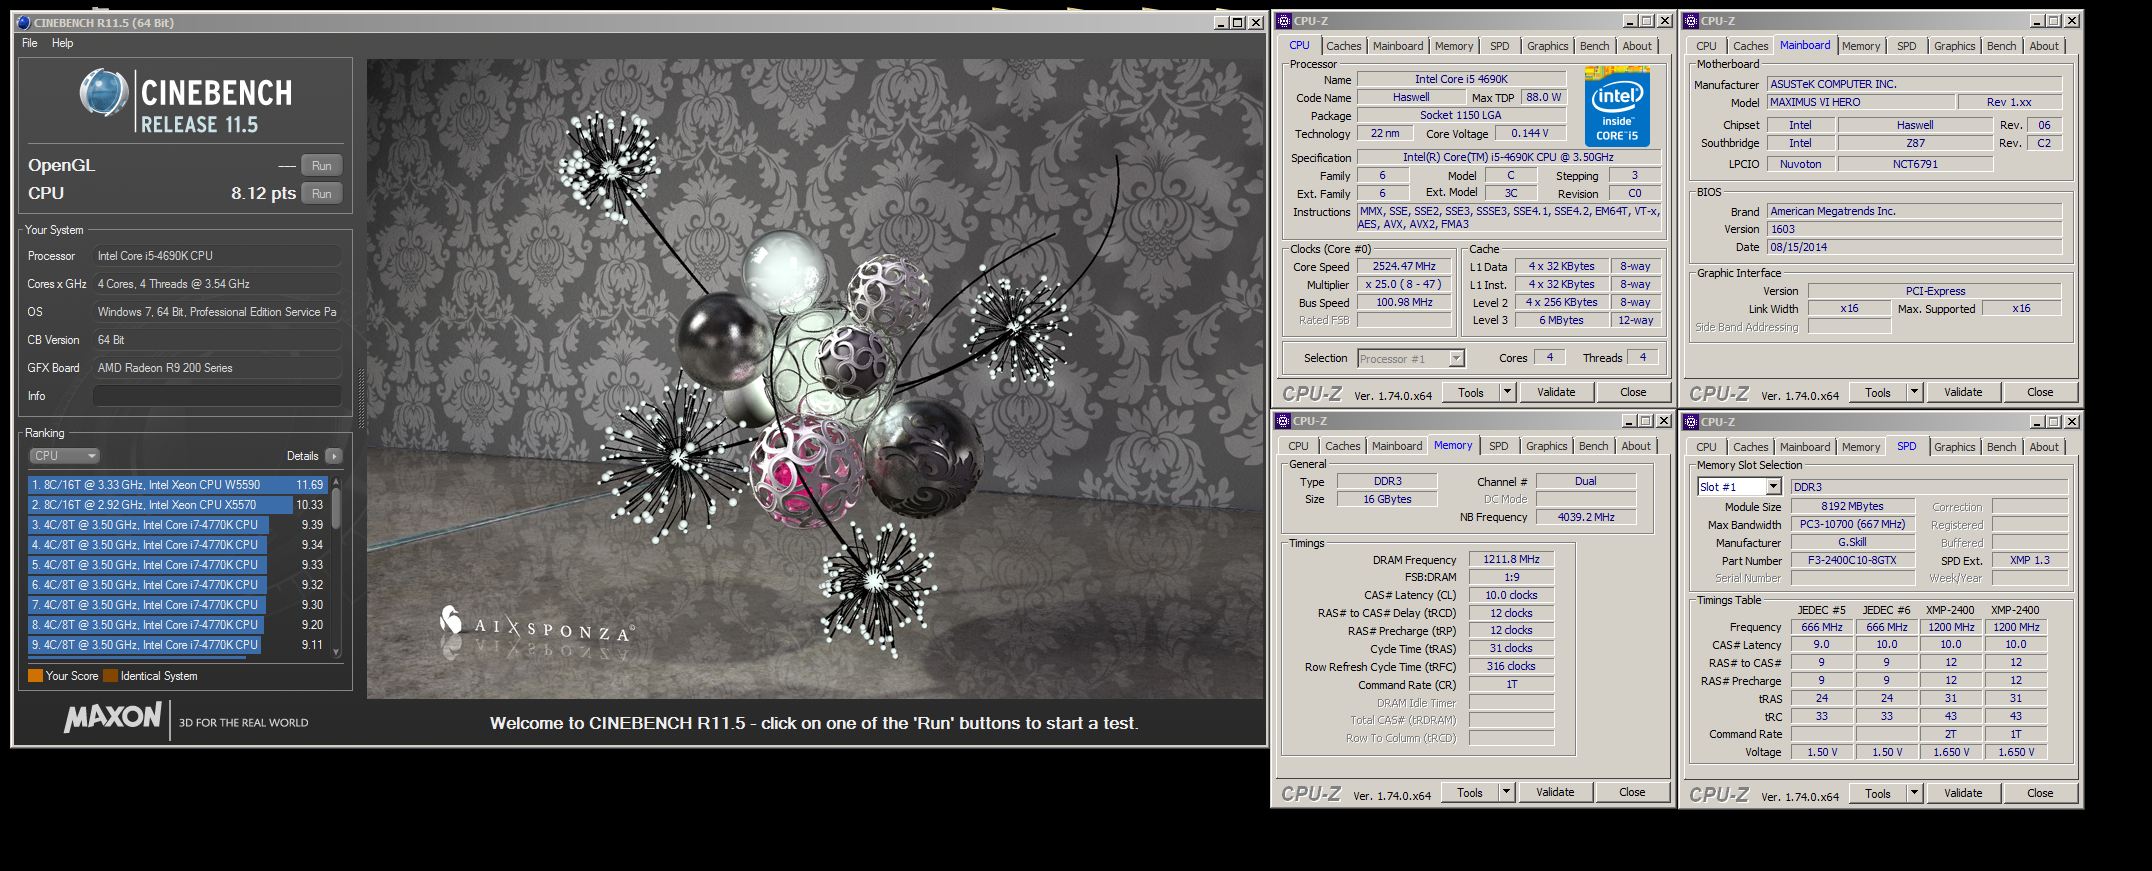
Task: Open About tab in the Mainboard CPU-Z window
Action: [2043, 46]
